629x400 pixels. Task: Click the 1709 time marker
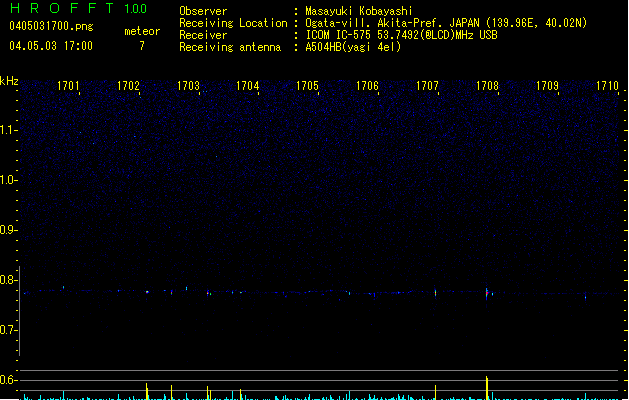[547, 86]
